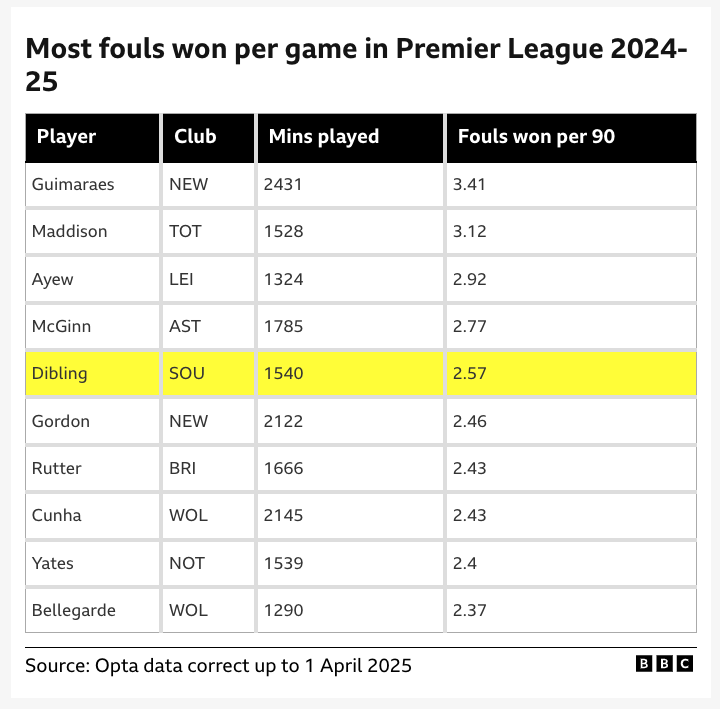Select the highlighted Dibling cell
Screen dimensions: 720x709
tap(60, 374)
